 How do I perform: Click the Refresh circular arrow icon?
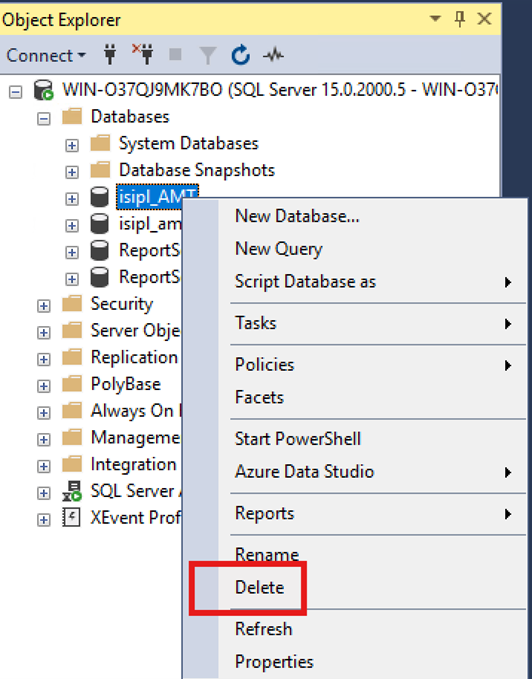coord(240,55)
